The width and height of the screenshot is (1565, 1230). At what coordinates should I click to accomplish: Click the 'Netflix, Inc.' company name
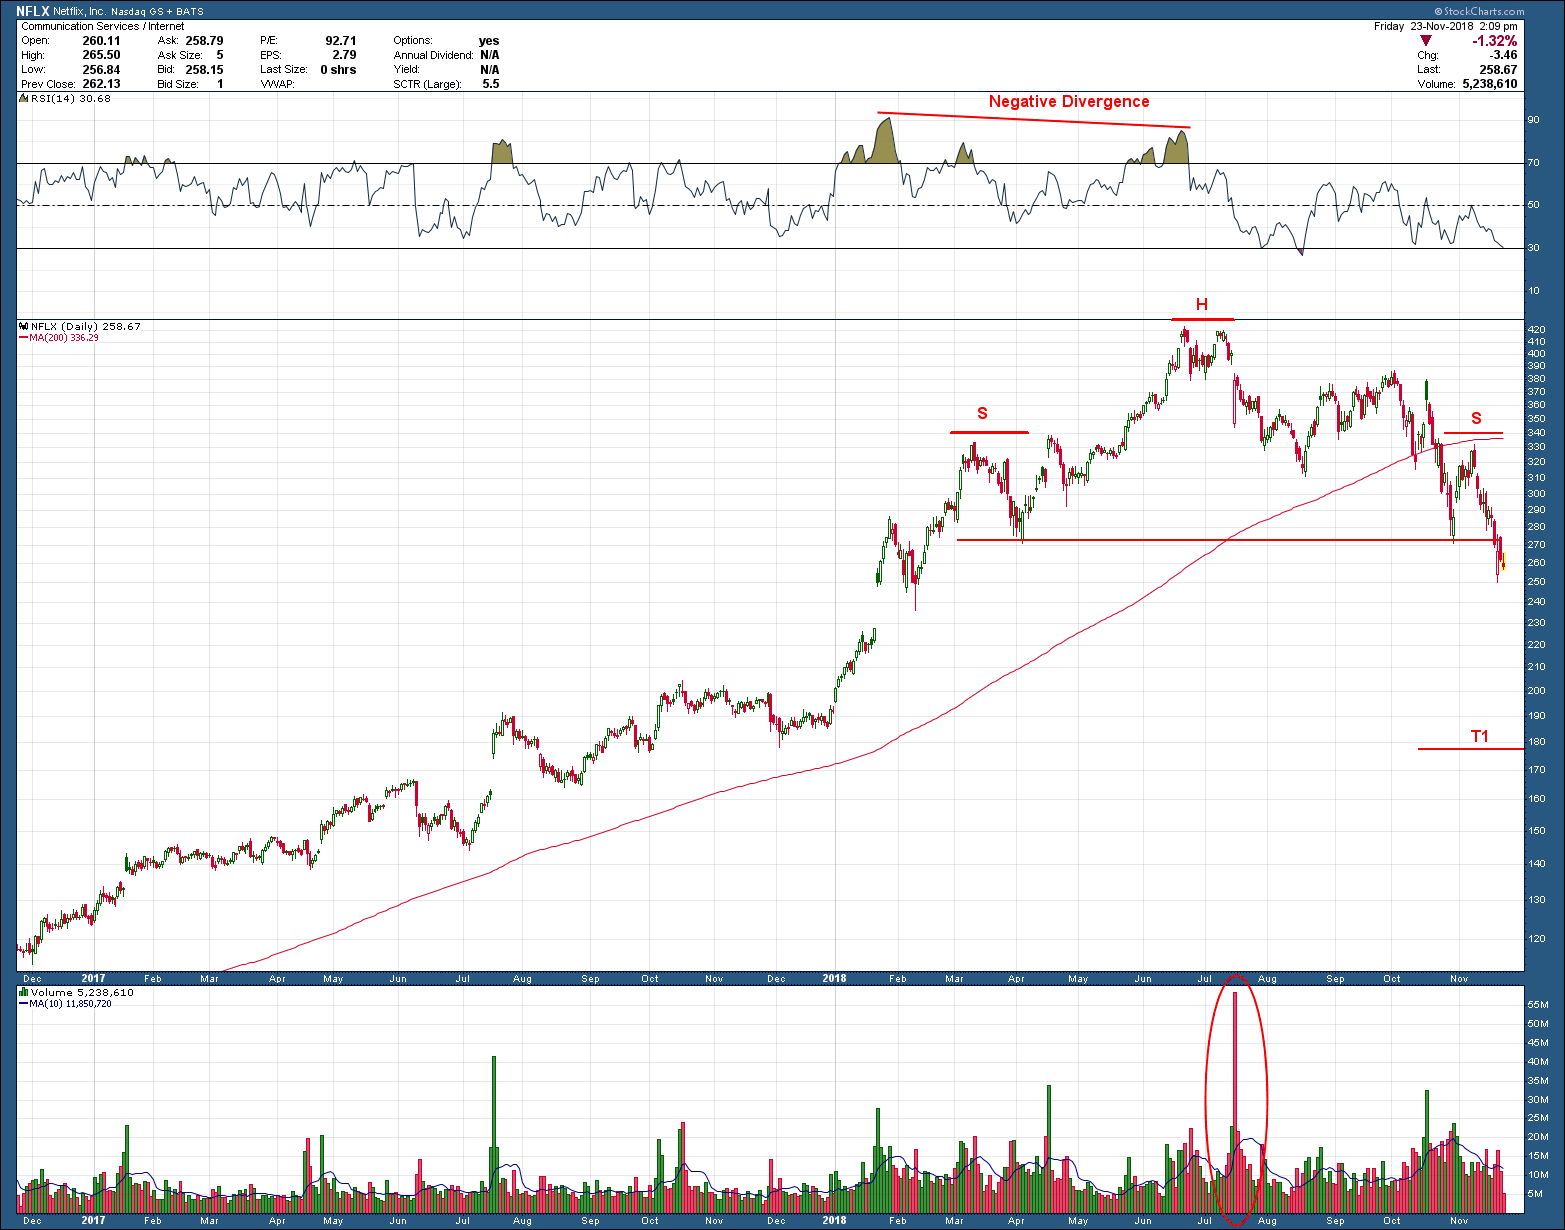coord(80,13)
